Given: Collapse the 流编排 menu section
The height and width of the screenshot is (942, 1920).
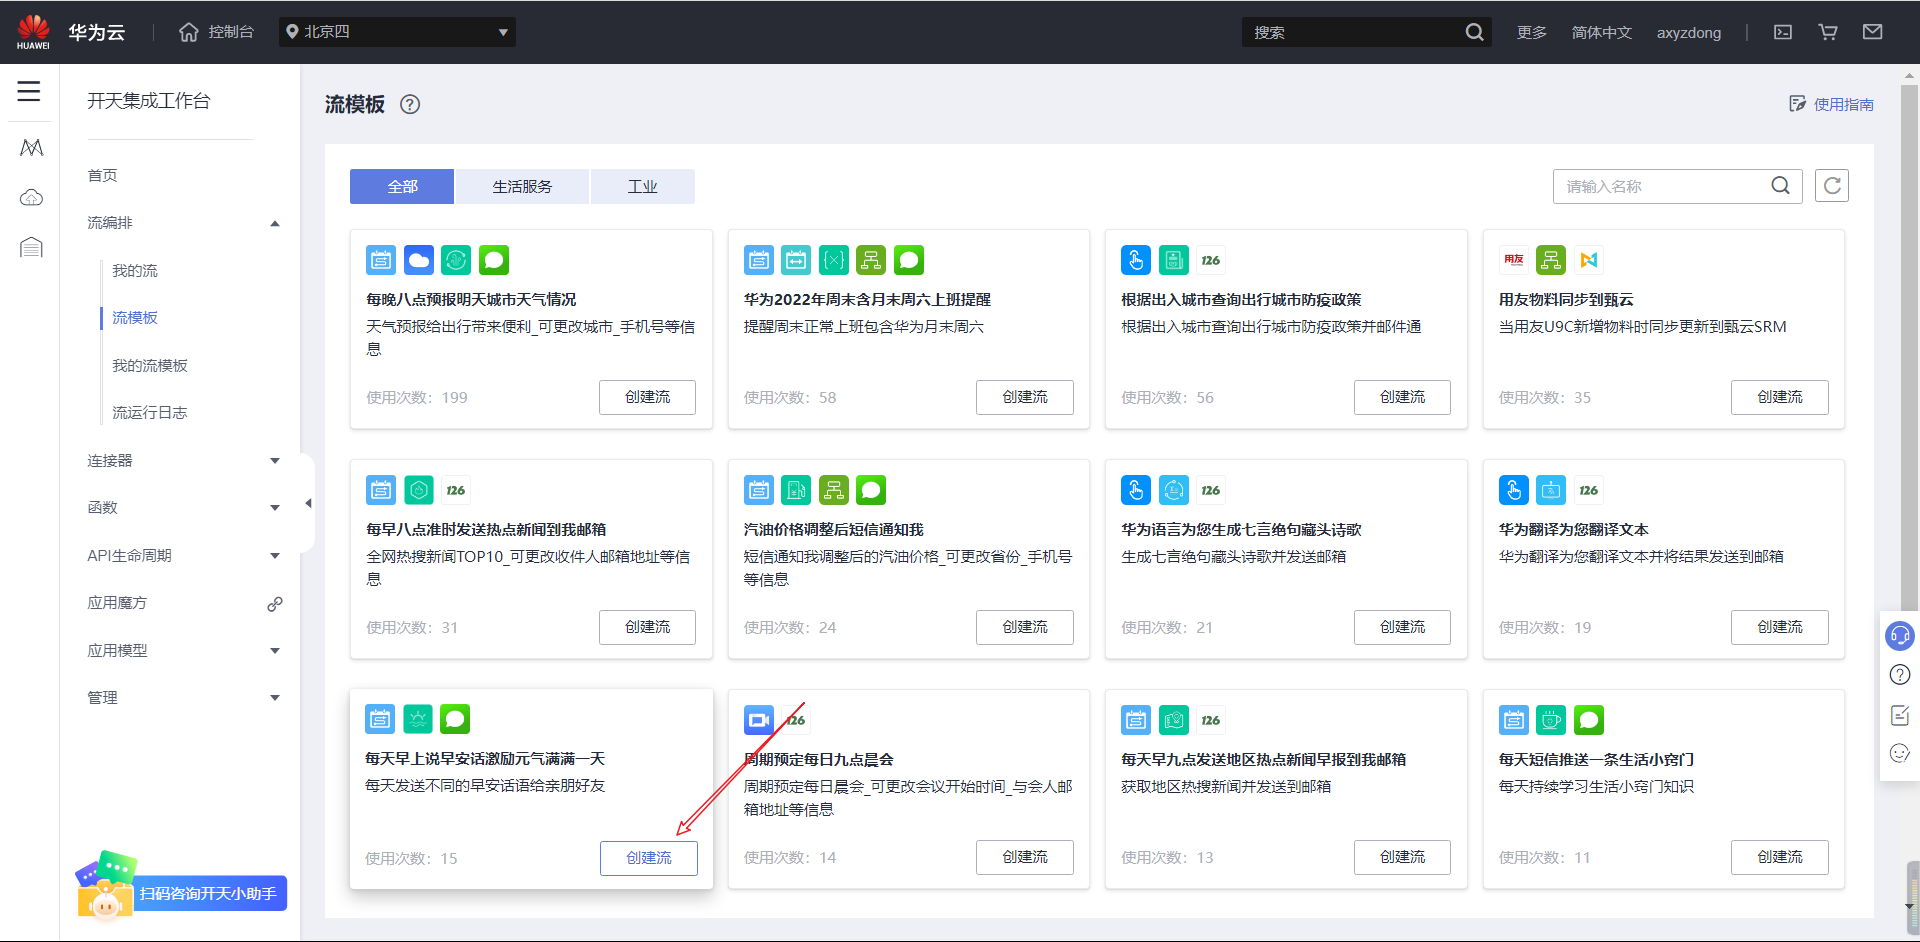Looking at the screenshot, I should click(x=275, y=223).
